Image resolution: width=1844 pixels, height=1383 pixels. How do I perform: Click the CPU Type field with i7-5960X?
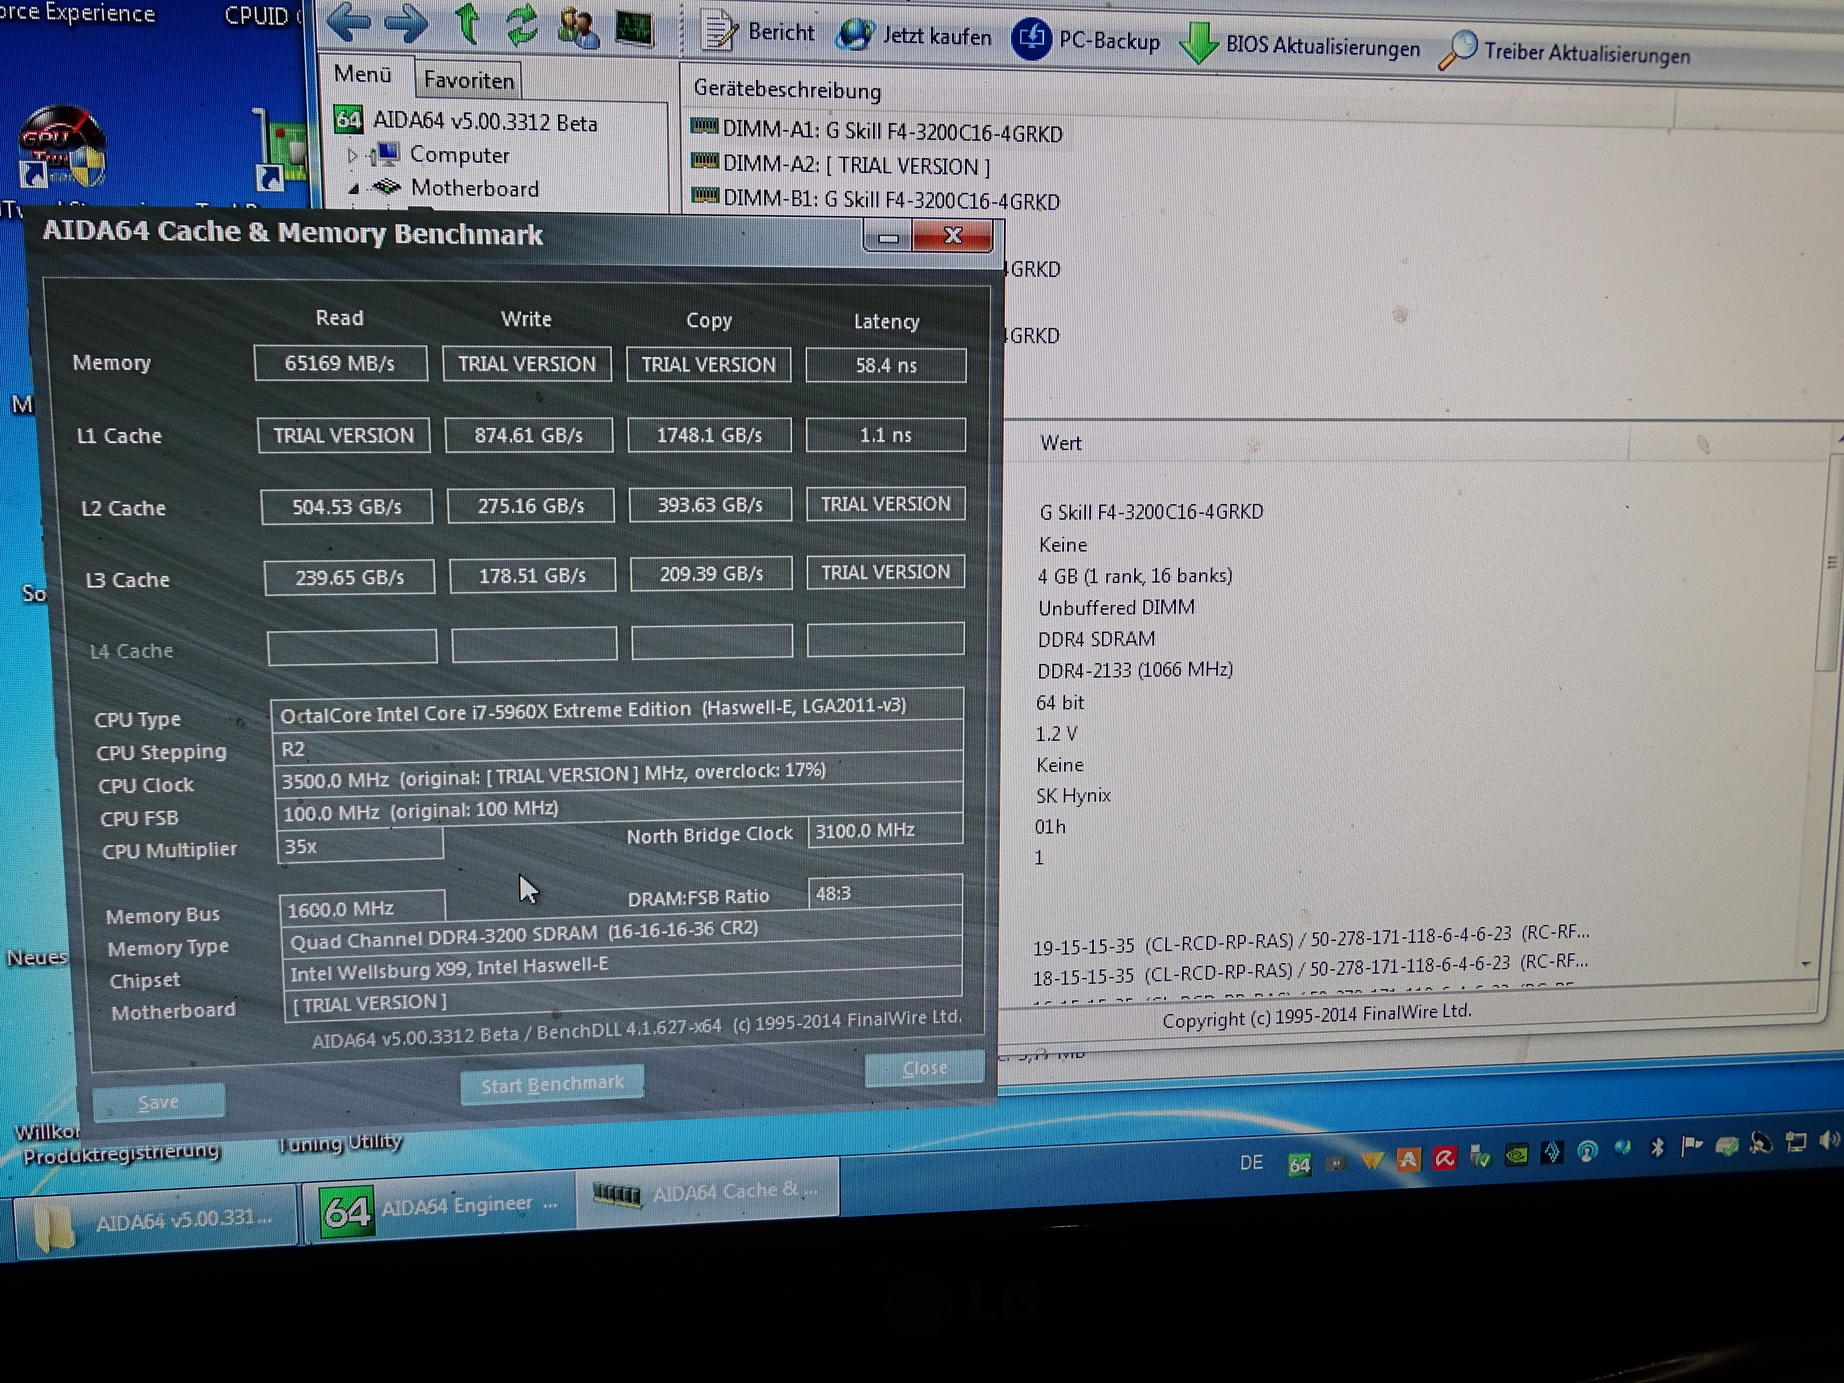(617, 709)
